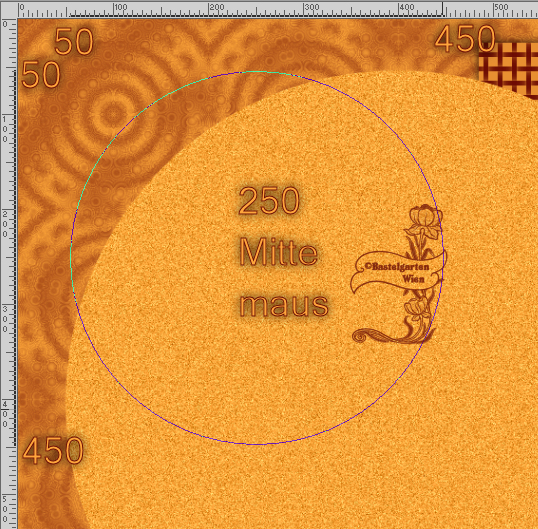Click the "maus" text label
Image resolution: width=538 pixels, height=529 pixels.
[284, 305]
